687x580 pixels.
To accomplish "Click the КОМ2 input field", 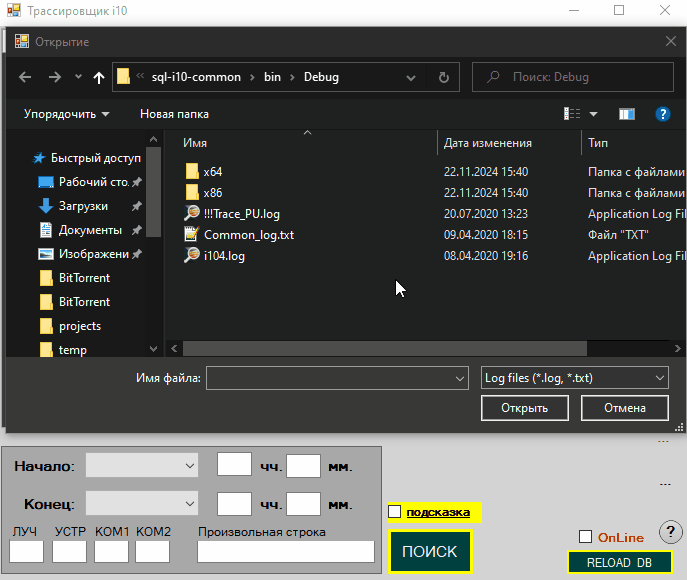I will pos(152,552).
